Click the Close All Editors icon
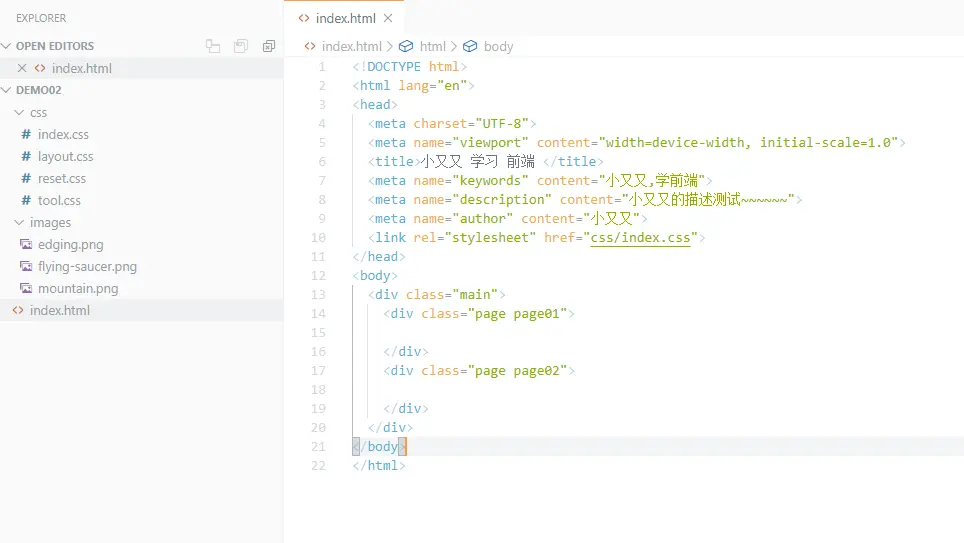Viewport: 964px width, 543px height. tap(269, 46)
